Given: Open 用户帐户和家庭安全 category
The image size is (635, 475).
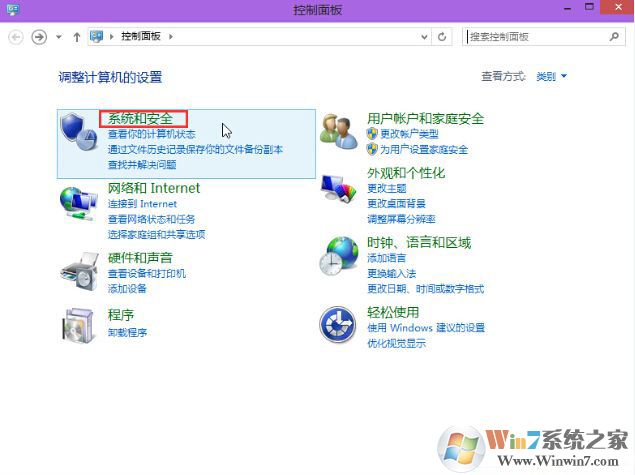Looking at the screenshot, I should tap(426, 119).
